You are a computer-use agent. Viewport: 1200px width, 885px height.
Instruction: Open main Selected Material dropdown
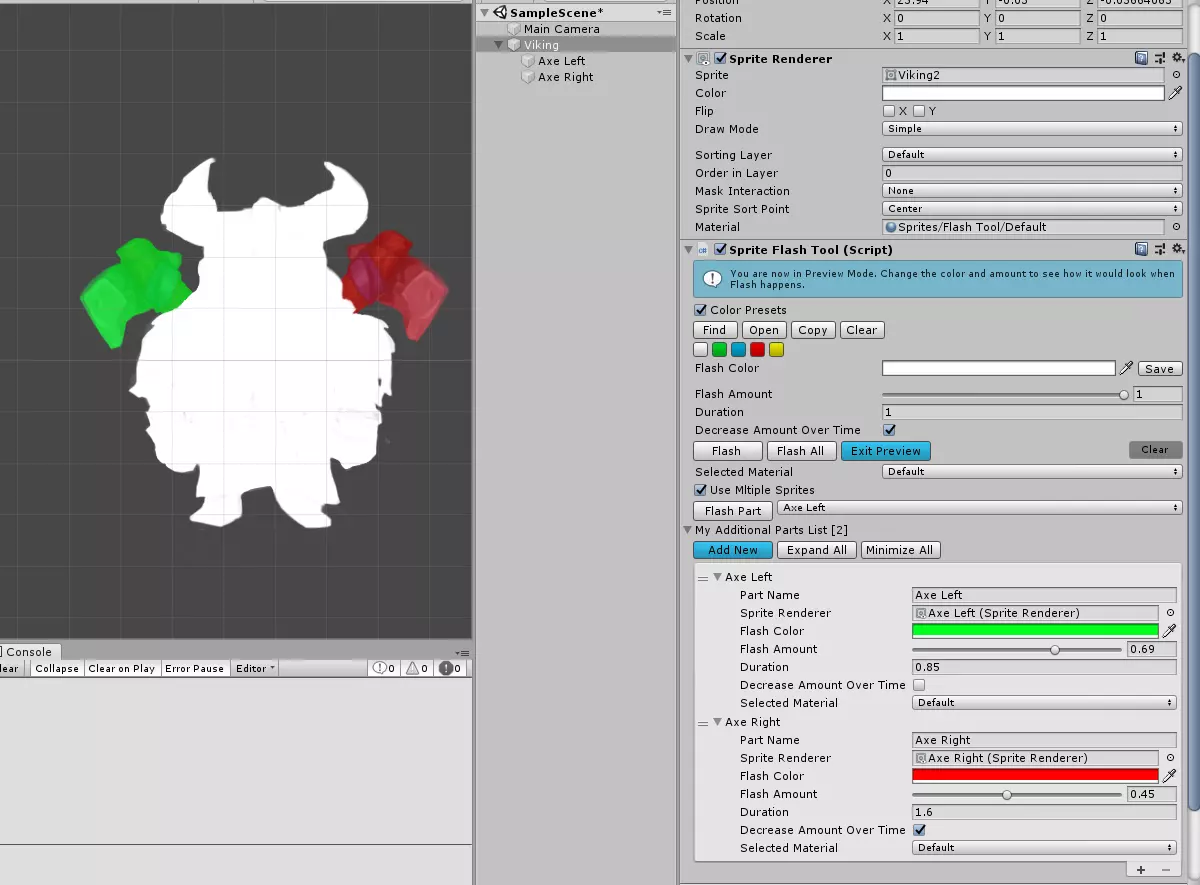(1032, 472)
